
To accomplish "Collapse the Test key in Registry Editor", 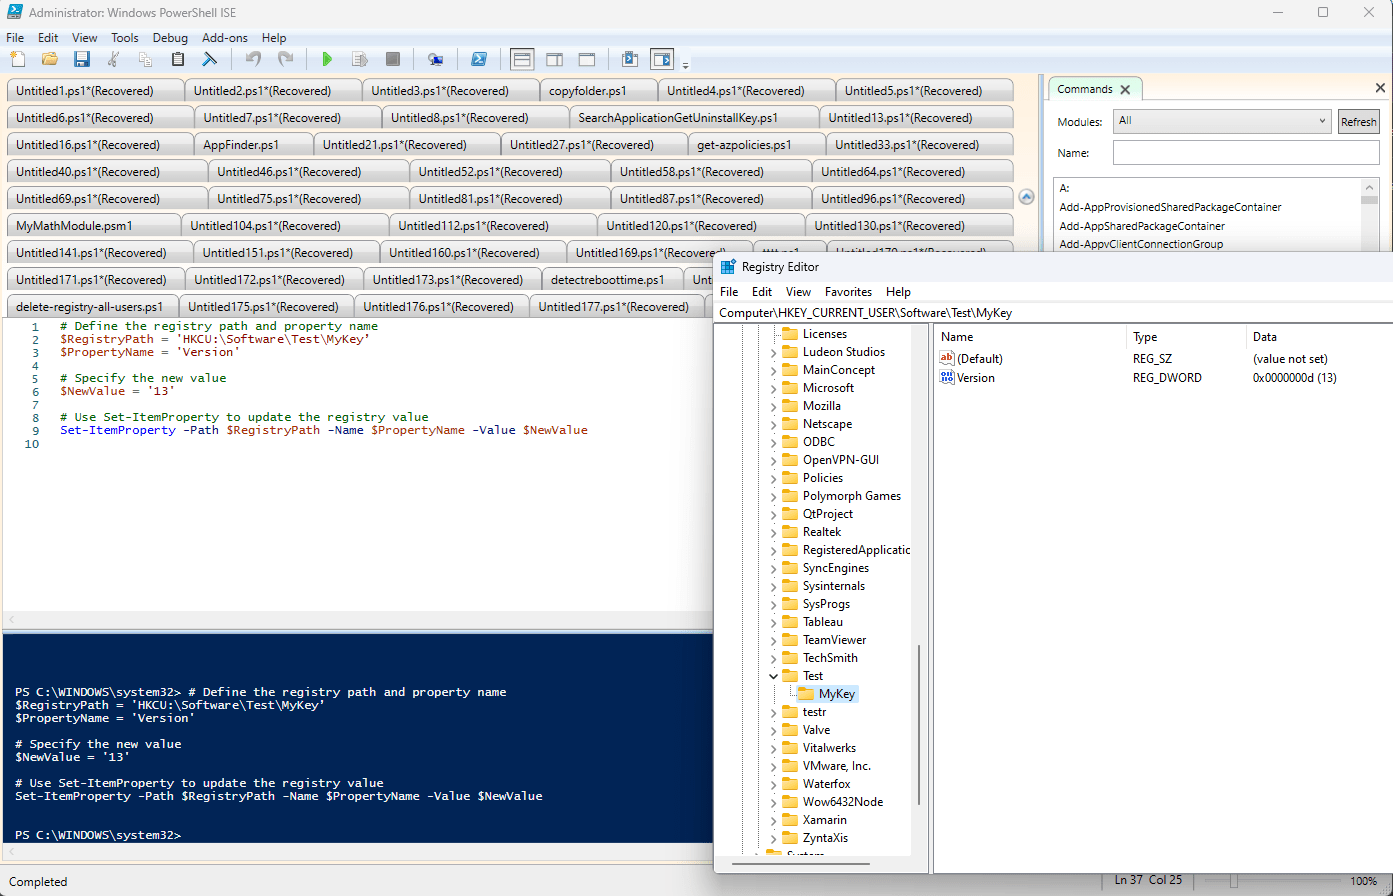I will tap(773, 675).
